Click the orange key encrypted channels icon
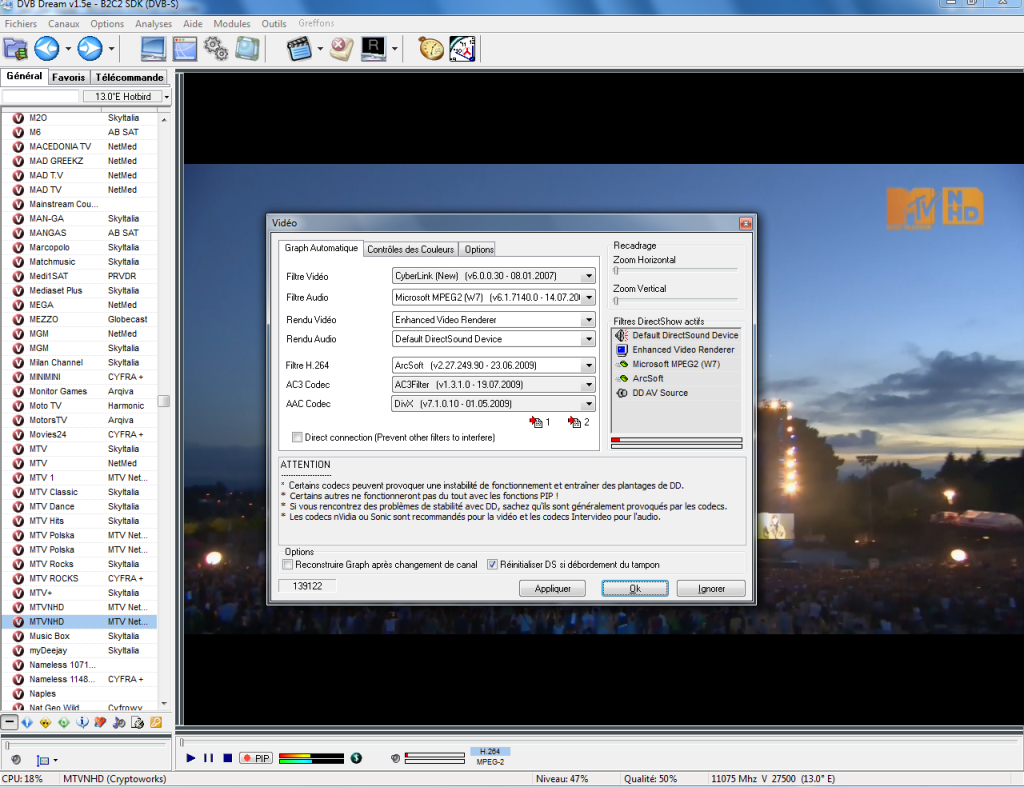The image size is (1024, 787). [x=155, y=722]
